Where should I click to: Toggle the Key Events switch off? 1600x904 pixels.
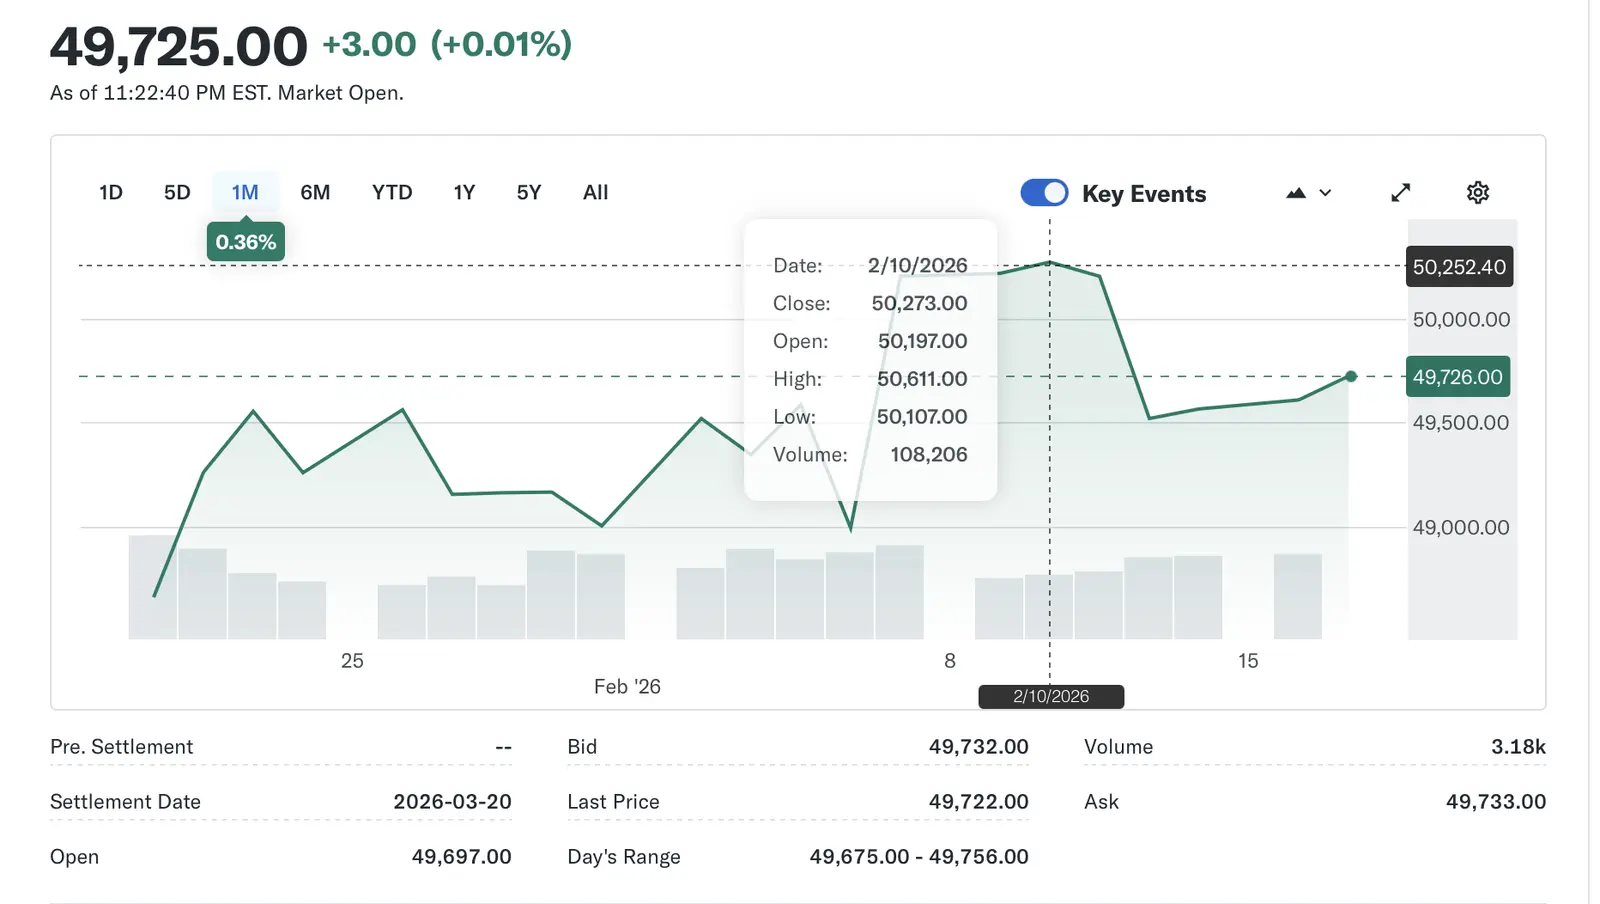1044,193
